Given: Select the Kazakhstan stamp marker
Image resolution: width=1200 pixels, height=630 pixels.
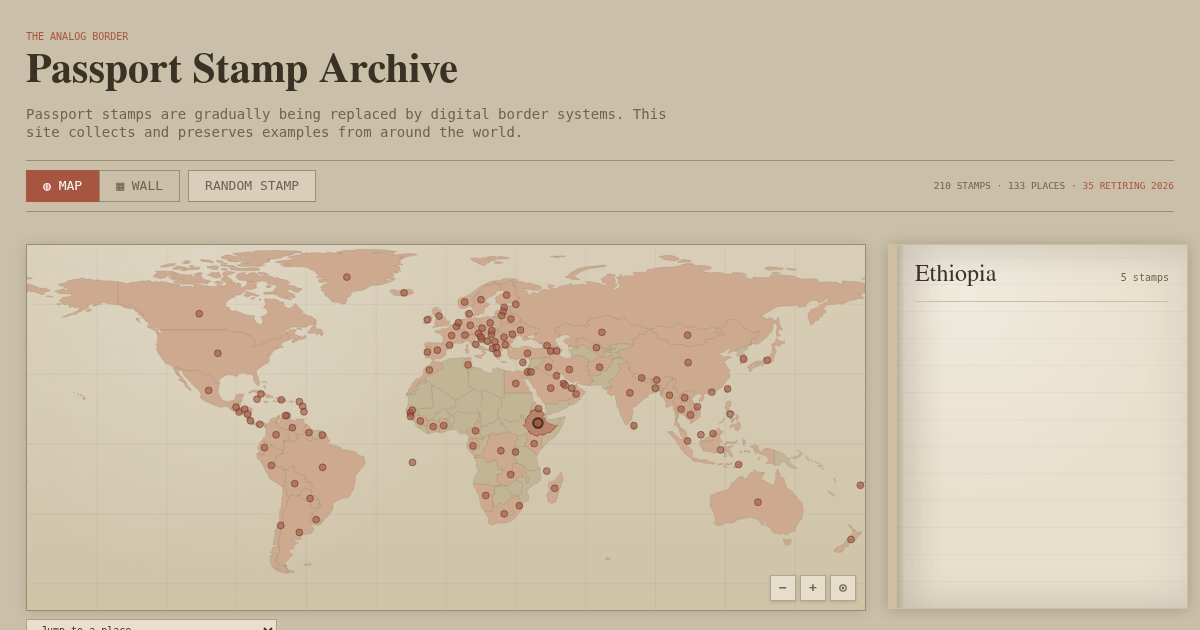Looking at the screenshot, I should [602, 332].
